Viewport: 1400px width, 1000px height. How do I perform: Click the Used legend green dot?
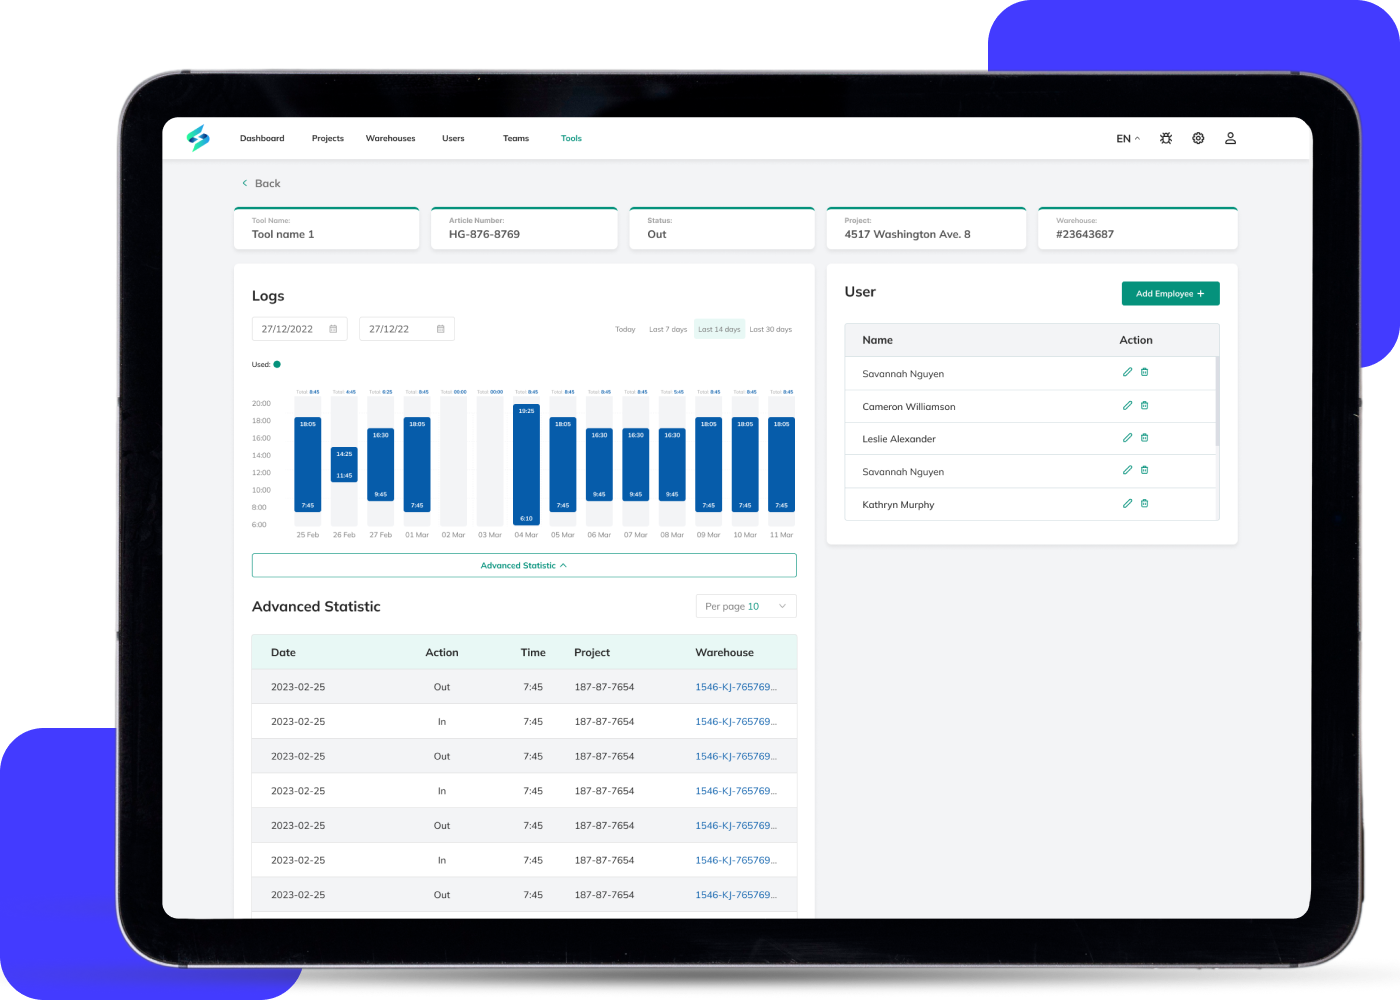coord(277,364)
